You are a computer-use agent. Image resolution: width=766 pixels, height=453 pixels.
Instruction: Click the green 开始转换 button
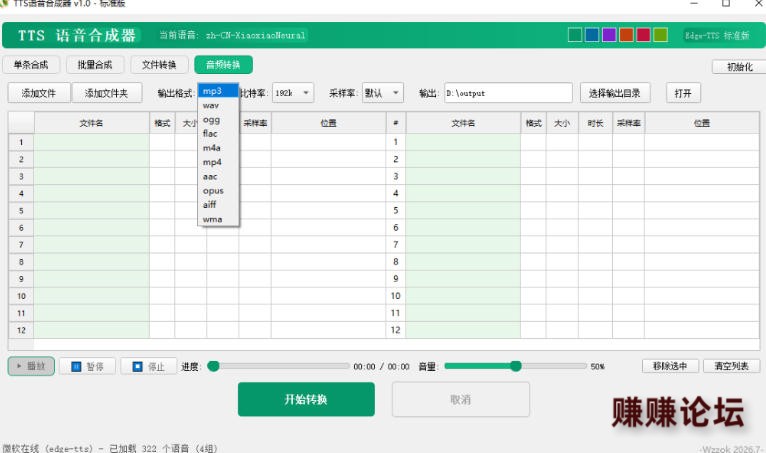[x=306, y=399]
